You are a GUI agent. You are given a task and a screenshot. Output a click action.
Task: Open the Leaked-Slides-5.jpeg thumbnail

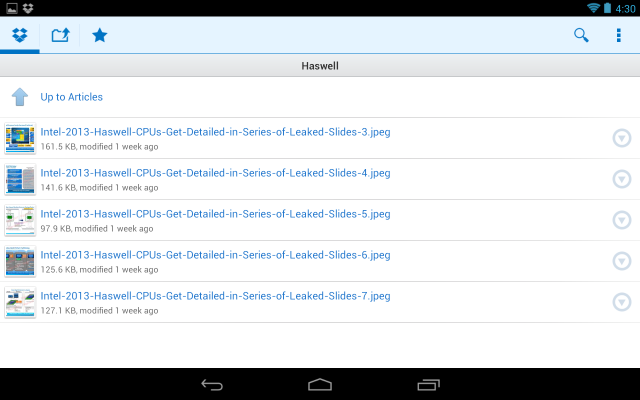(x=20, y=220)
